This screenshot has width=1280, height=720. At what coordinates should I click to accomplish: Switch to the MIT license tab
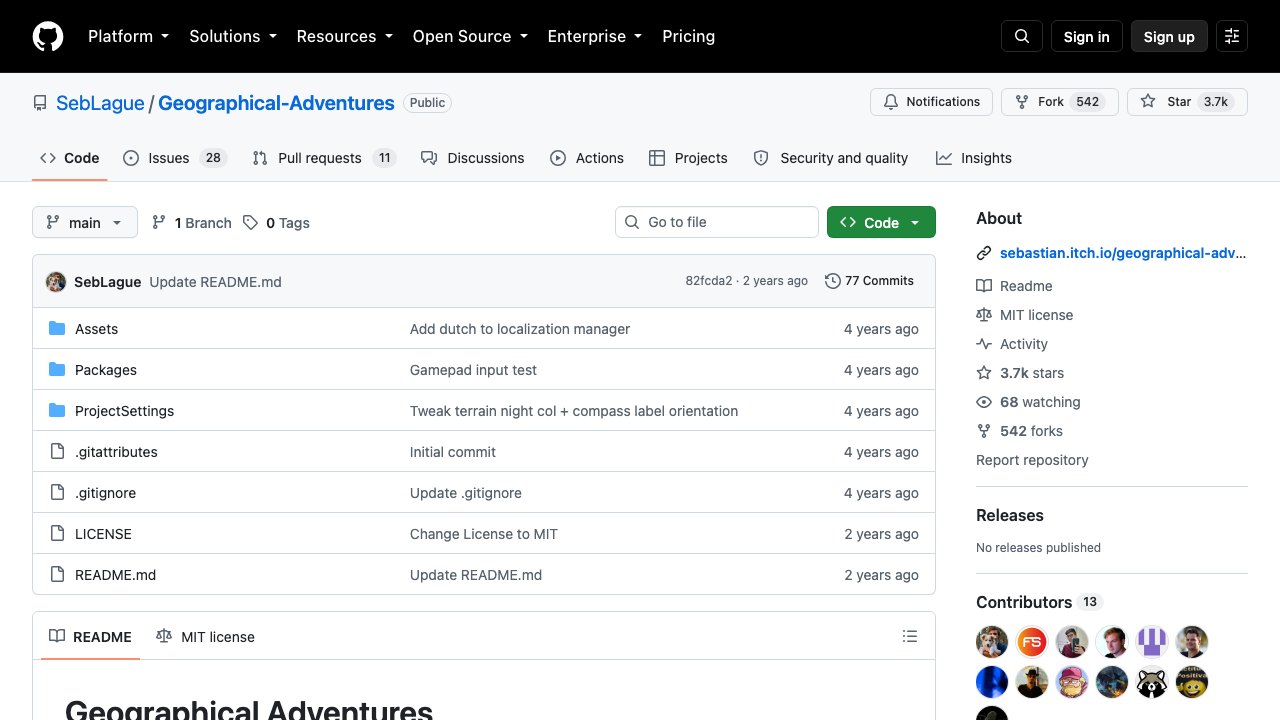tap(206, 636)
